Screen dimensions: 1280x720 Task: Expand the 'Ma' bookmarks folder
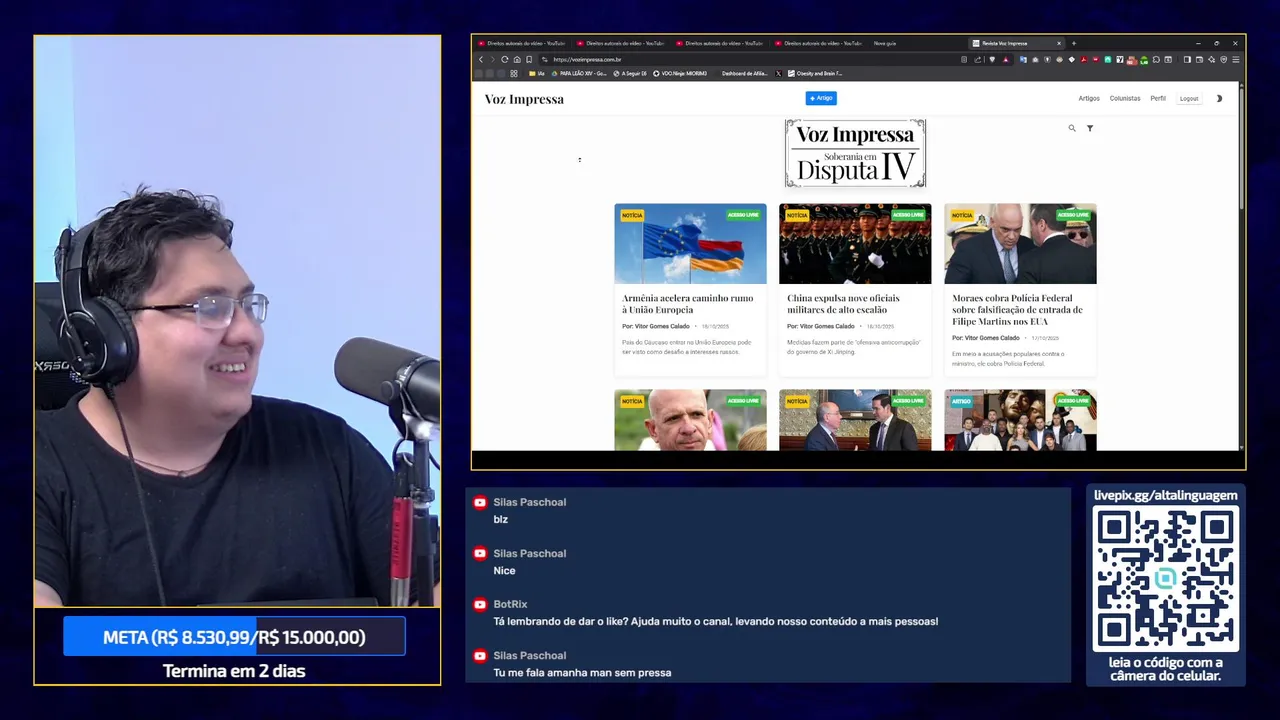coord(537,74)
